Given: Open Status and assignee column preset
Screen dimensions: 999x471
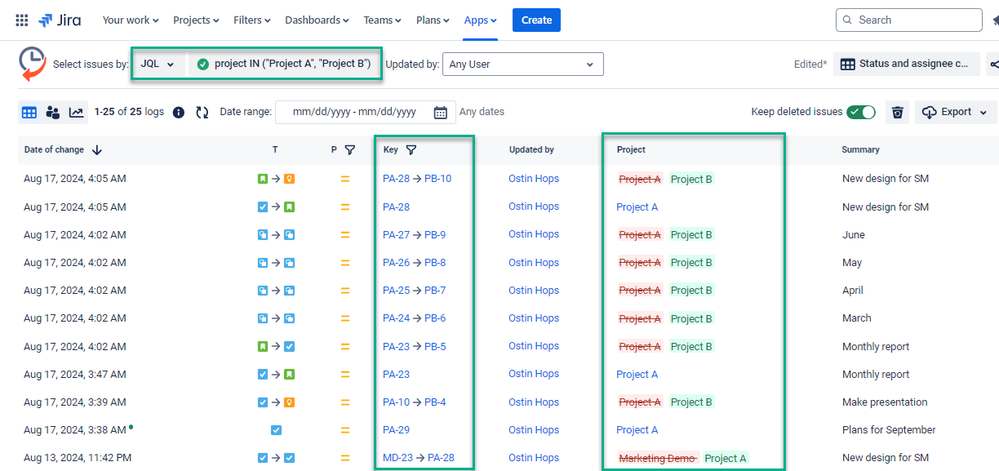Looking at the screenshot, I should (x=907, y=64).
